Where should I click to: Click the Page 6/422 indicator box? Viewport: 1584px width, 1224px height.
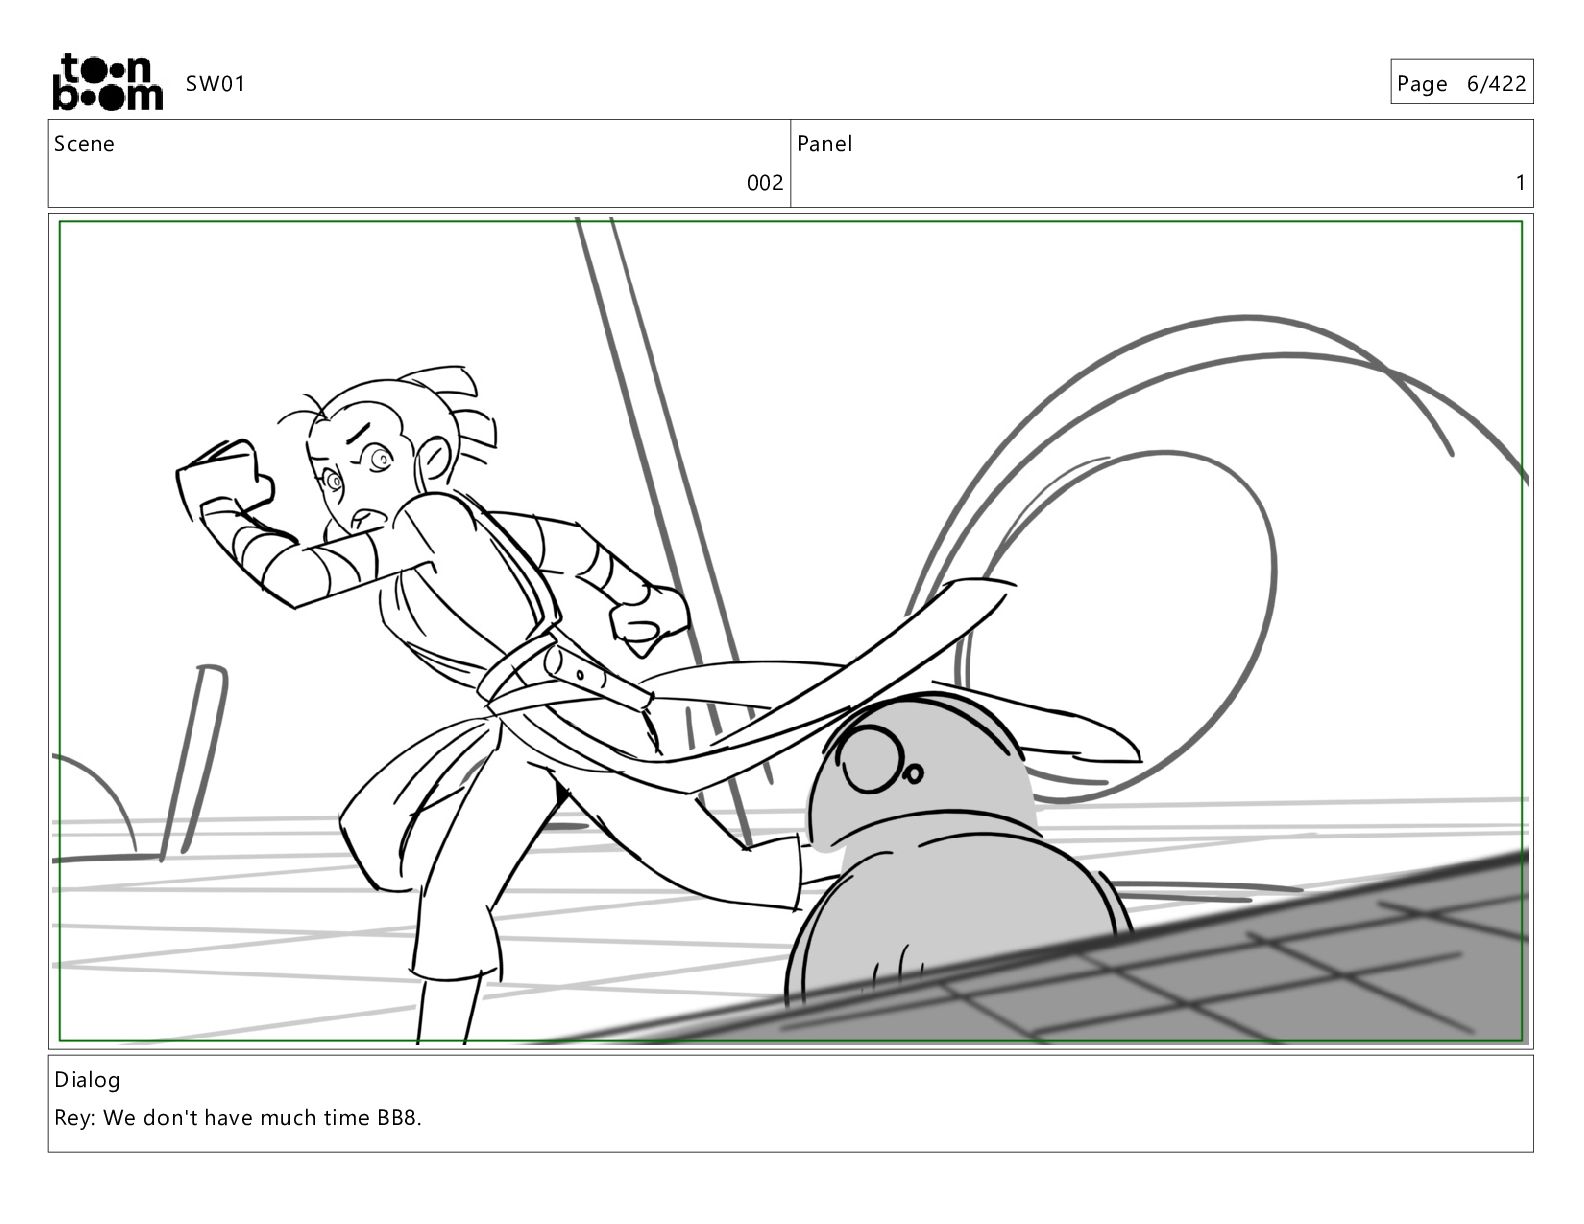tap(1461, 82)
